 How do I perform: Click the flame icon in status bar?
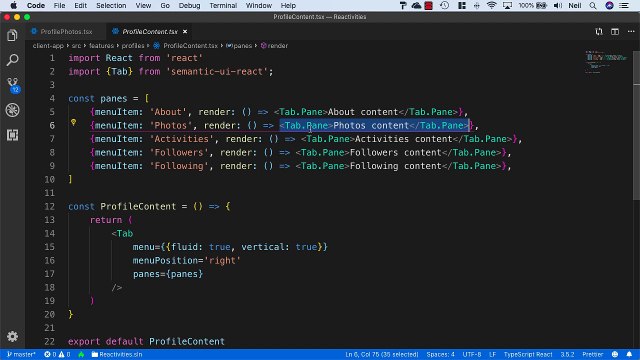(81, 354)
